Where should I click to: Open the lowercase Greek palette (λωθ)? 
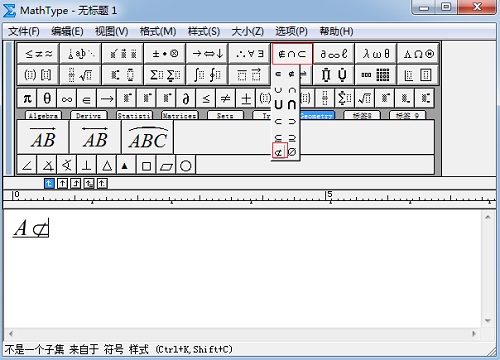click(x=376, y=53)
